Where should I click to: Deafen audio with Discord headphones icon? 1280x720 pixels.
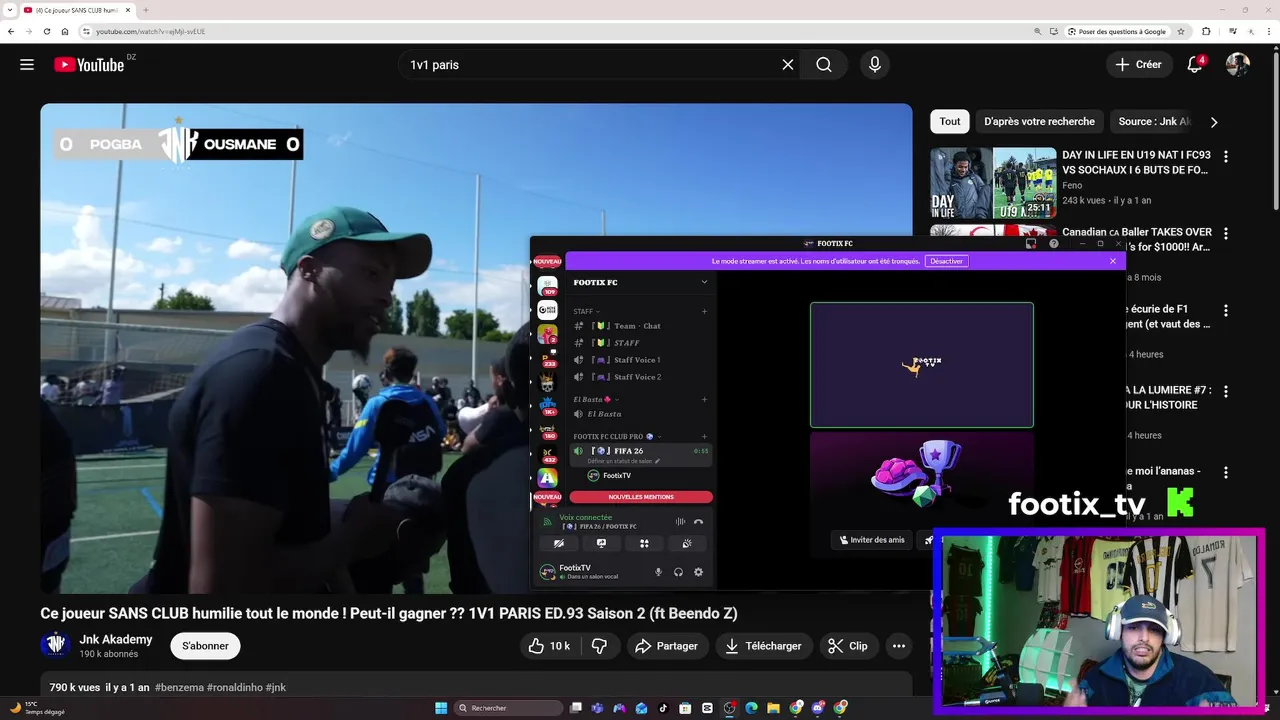(678, 572)
